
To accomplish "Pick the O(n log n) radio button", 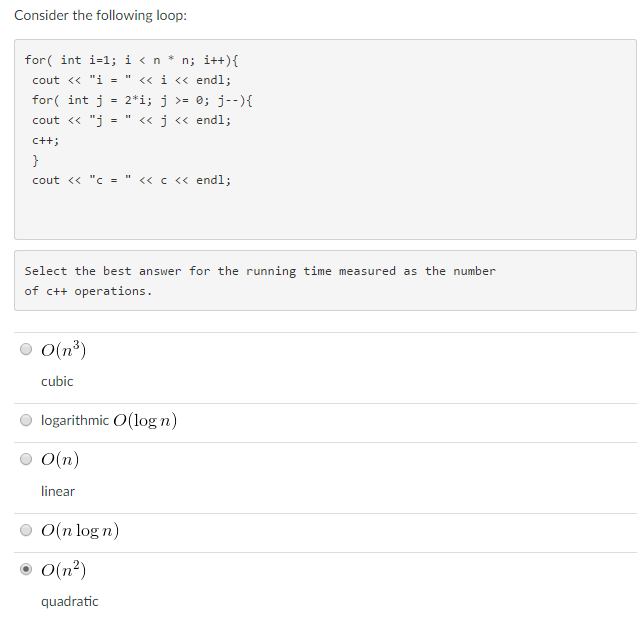I will click(x=26, y=530).
